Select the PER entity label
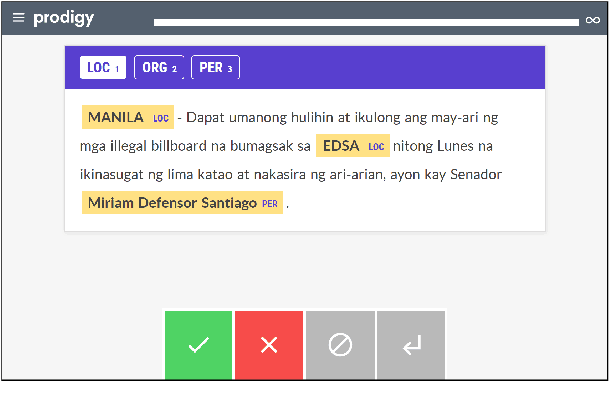 (x=215, y=68)
